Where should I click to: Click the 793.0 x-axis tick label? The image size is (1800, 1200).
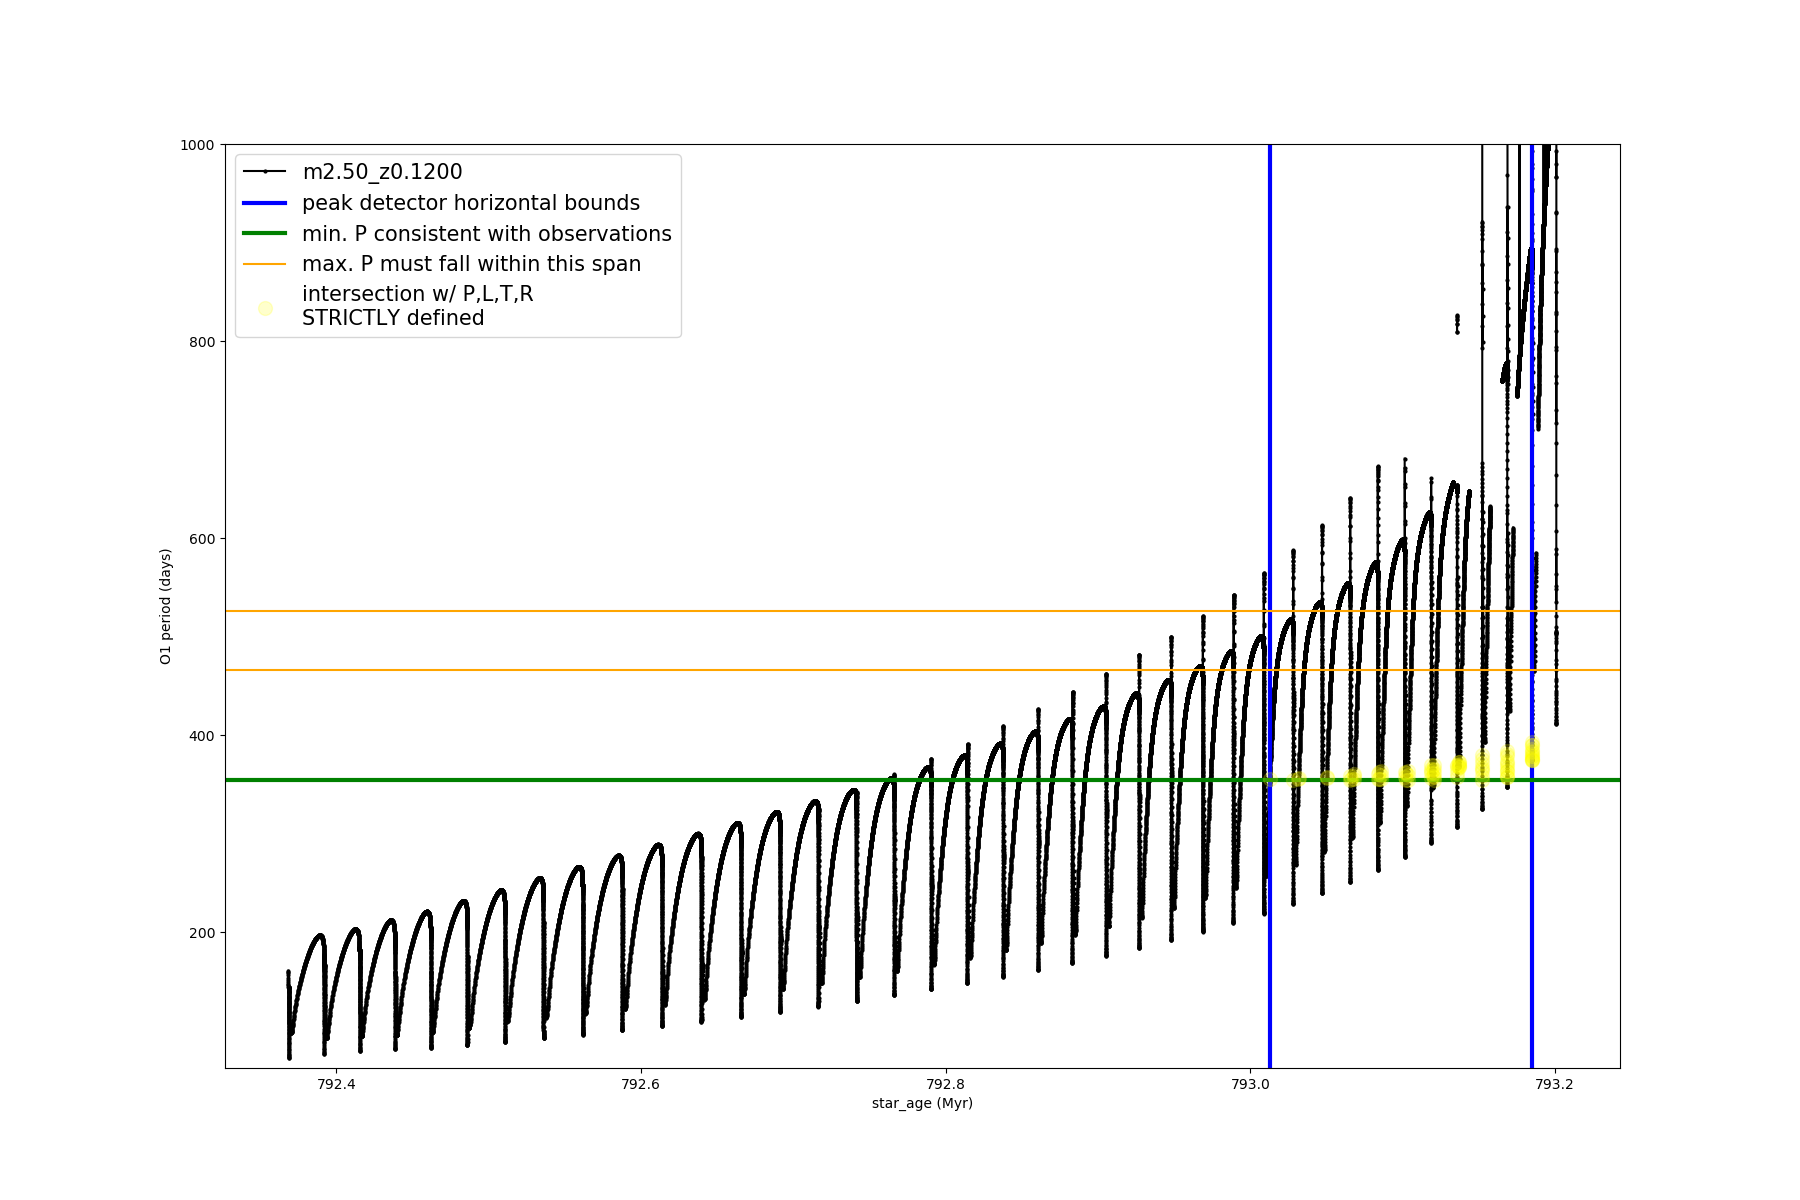1250,1084
